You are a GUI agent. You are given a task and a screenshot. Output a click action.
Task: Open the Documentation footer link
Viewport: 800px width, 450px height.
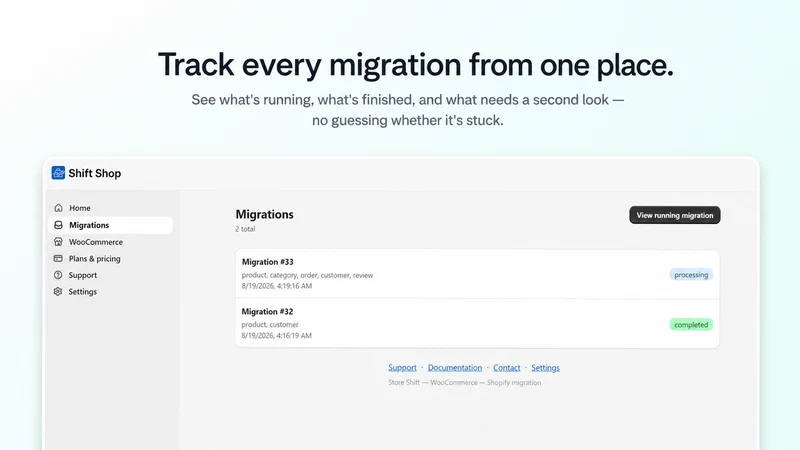tap(455, 368)
